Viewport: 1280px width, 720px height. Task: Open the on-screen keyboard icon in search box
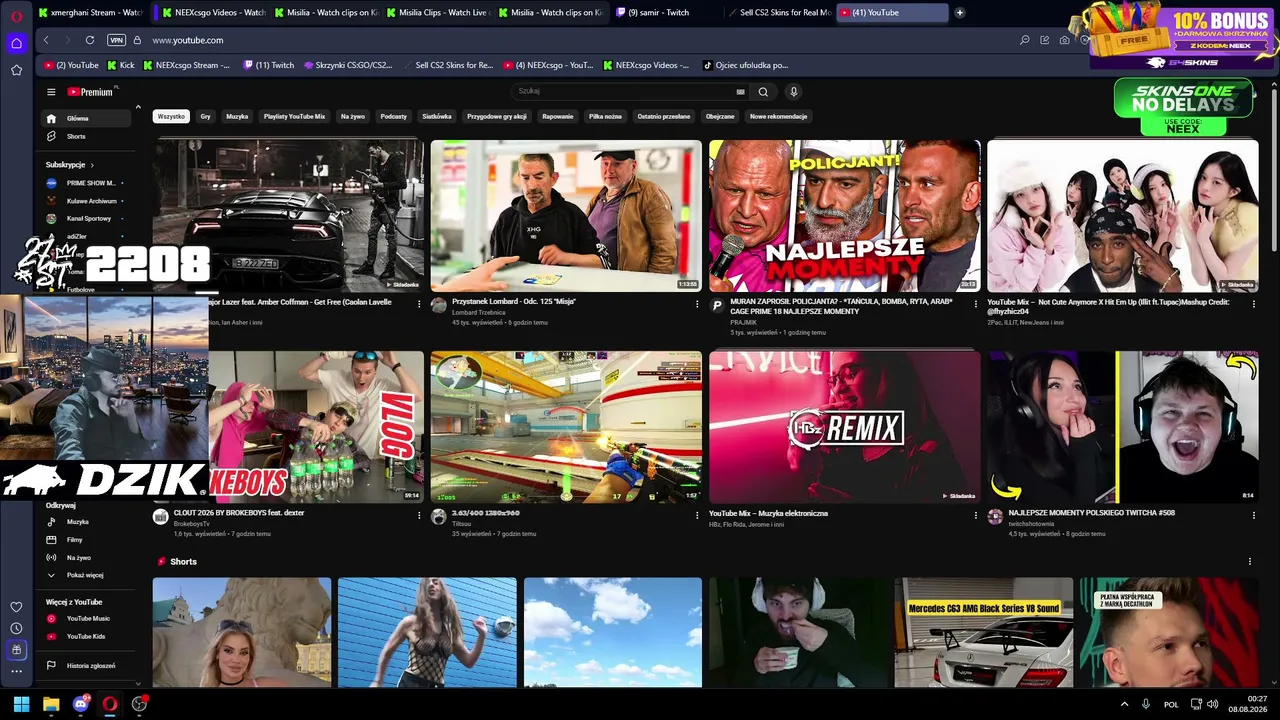click(x=740, y=92)
